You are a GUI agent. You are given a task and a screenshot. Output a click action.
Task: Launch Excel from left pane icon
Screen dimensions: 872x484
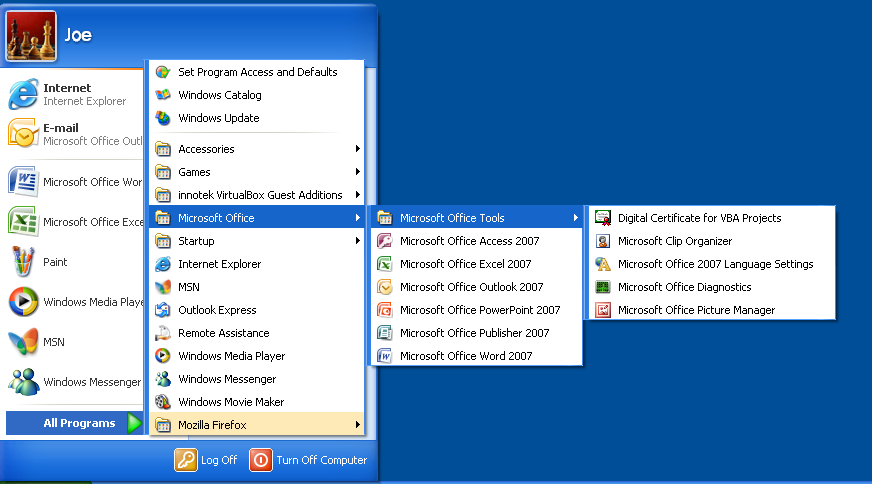click(23, 221)
